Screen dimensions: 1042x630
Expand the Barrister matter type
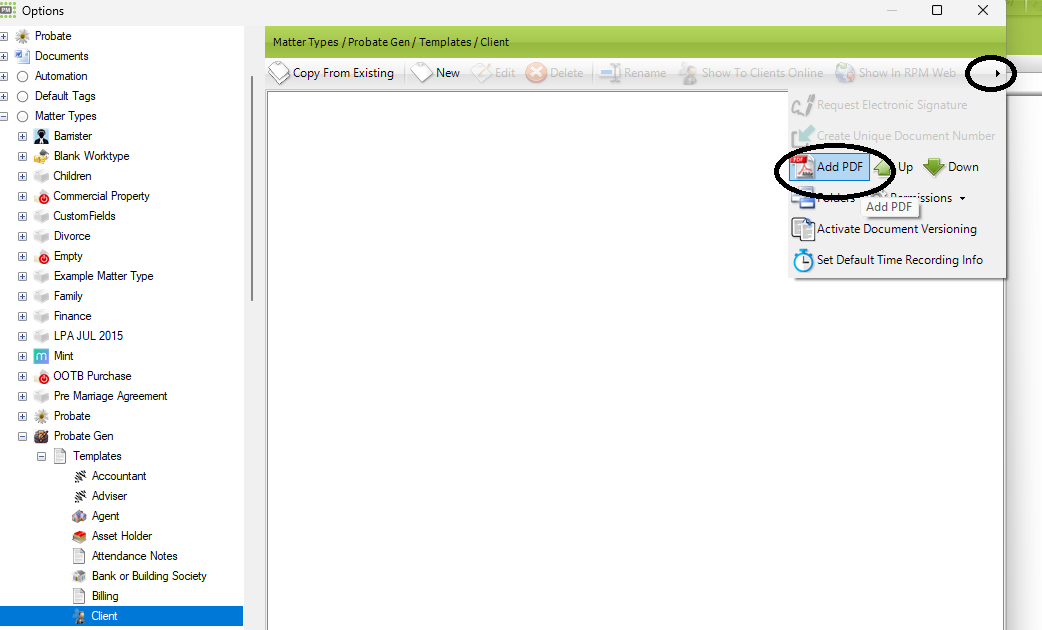pyautogui.click(x=23, y=136)
